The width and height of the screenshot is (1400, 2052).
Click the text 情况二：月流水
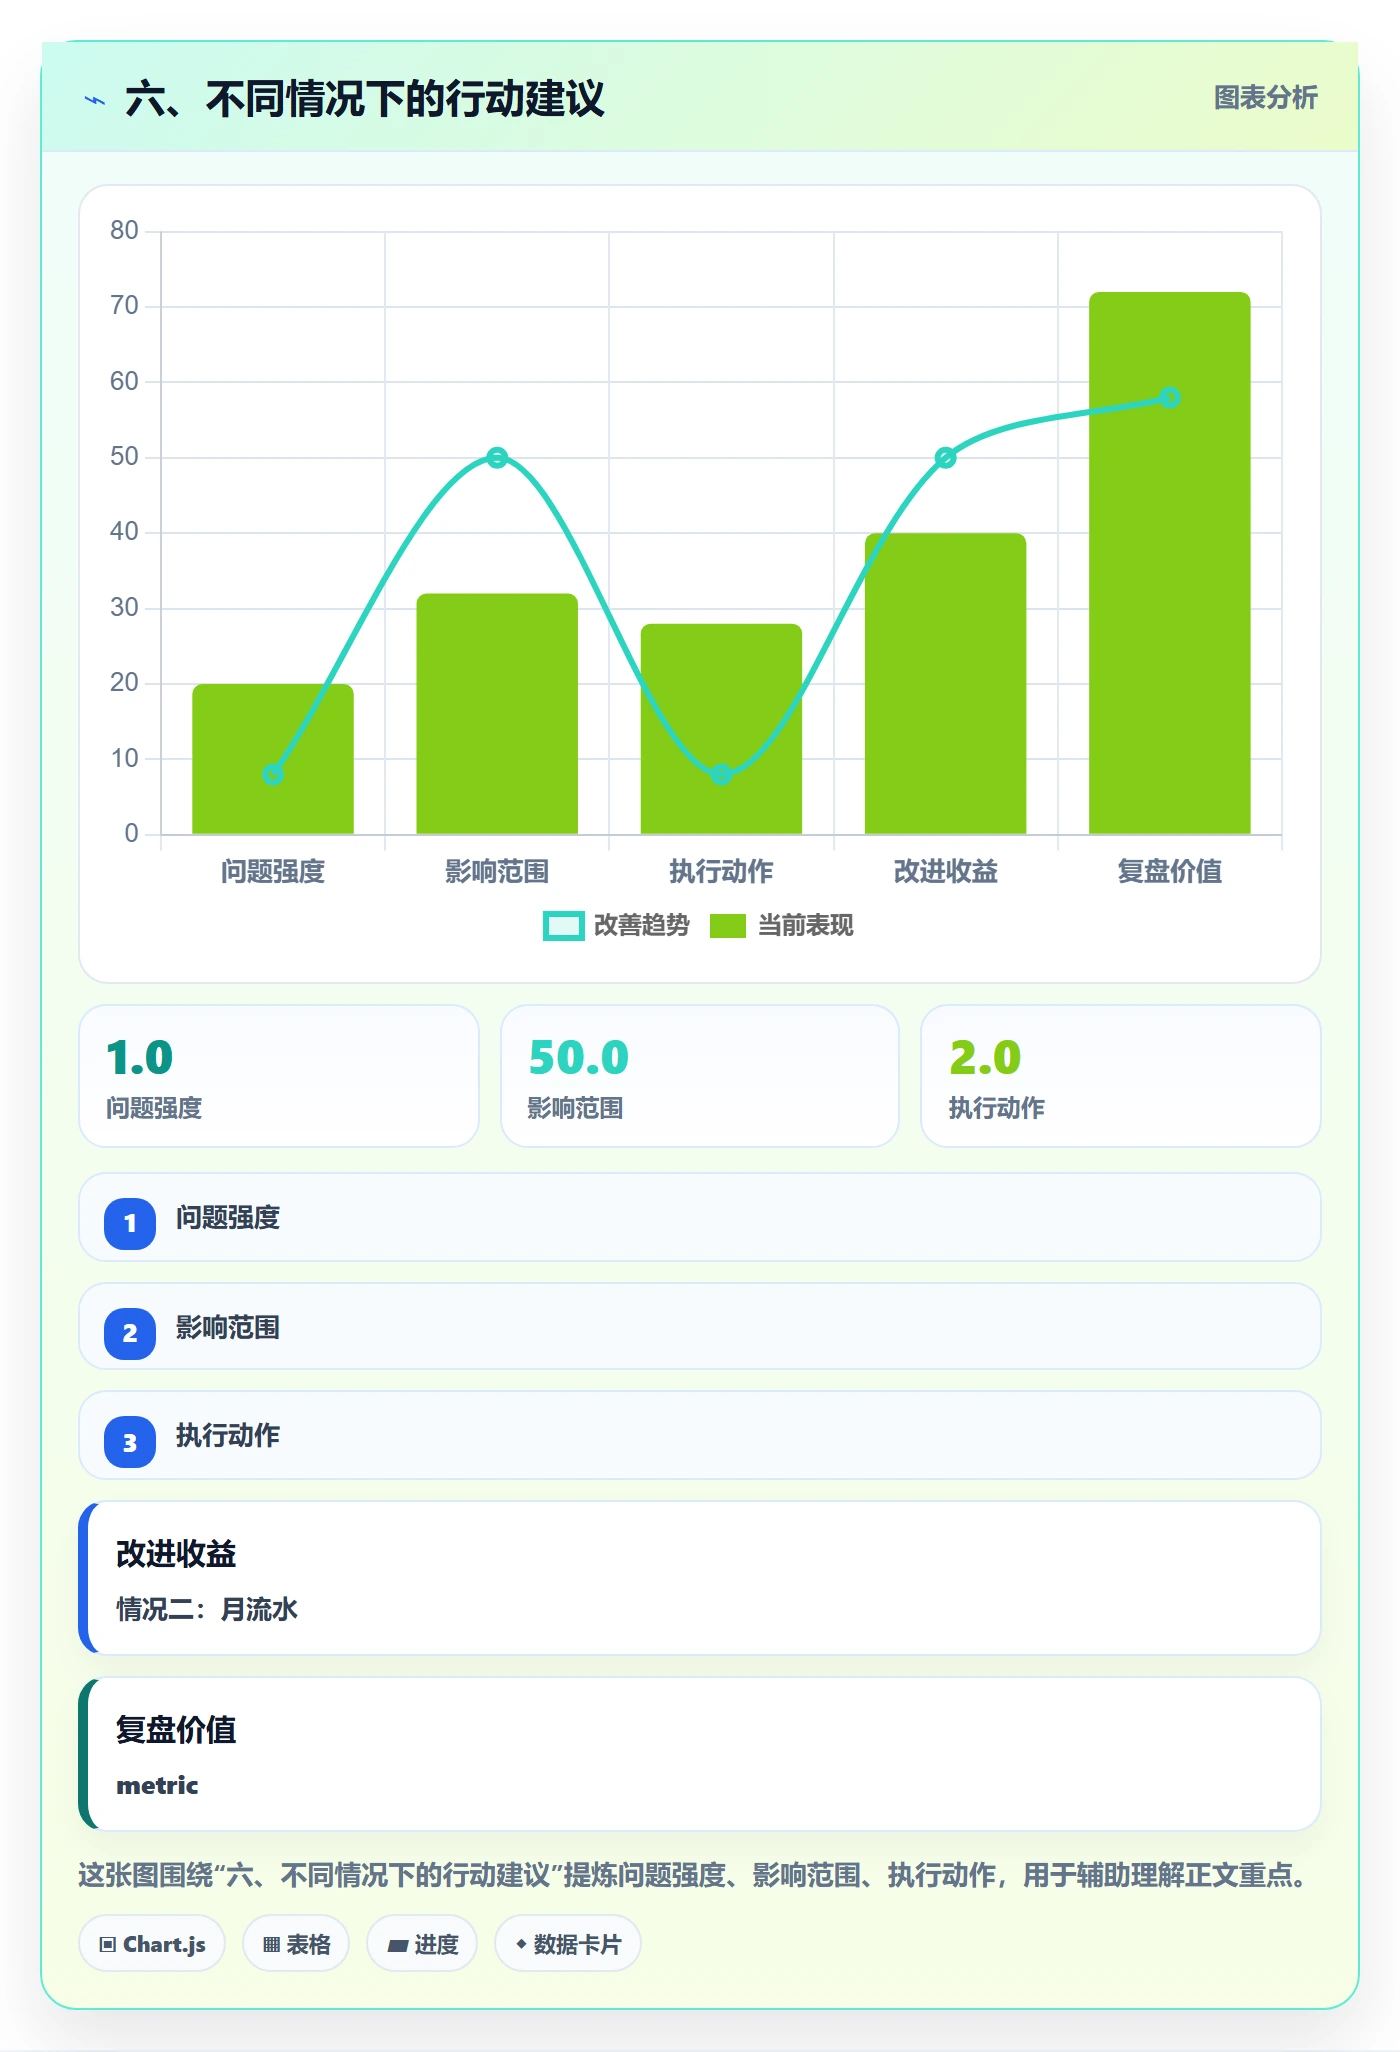coord(207,1609)
